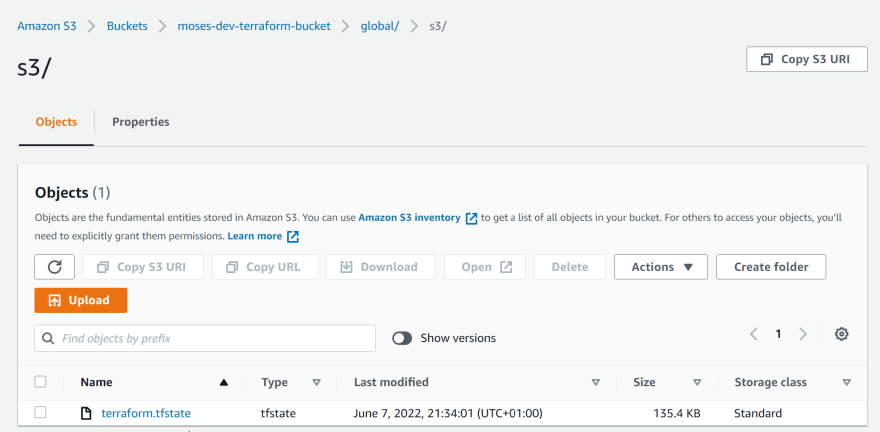
Task: Click the Name column header
Action: [x=96, y=383]
